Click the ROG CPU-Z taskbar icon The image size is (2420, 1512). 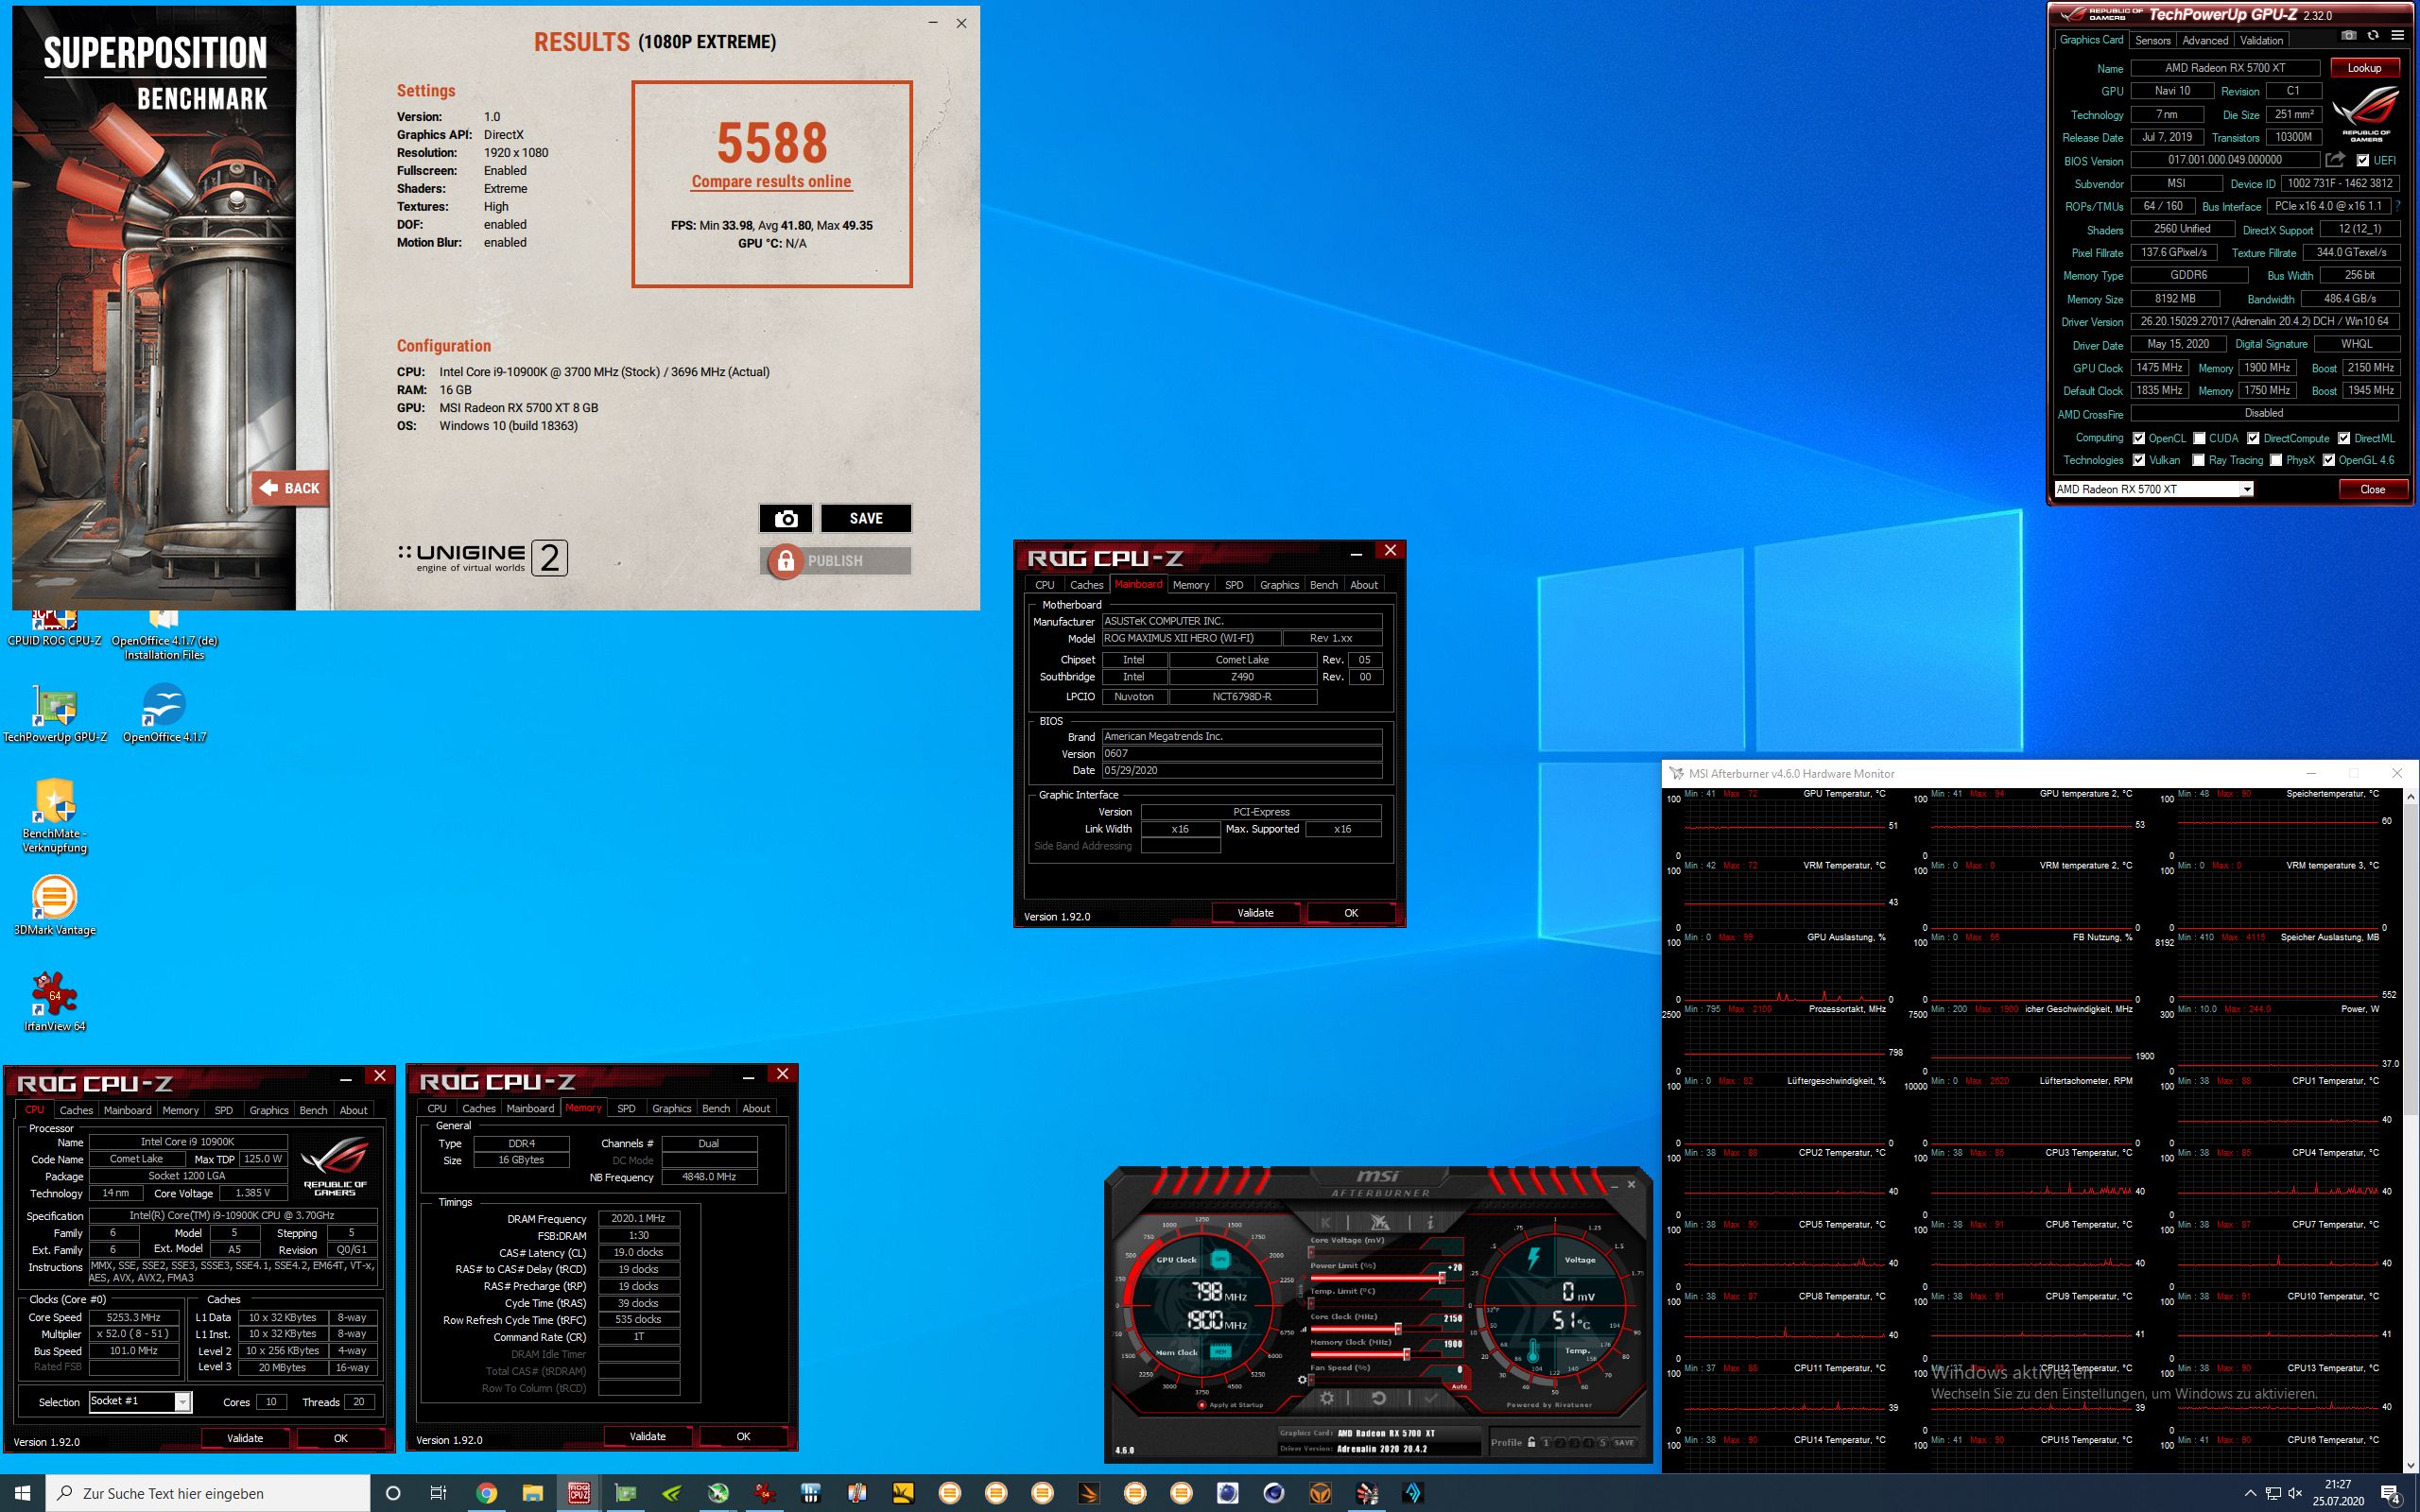pos(579,1493)
